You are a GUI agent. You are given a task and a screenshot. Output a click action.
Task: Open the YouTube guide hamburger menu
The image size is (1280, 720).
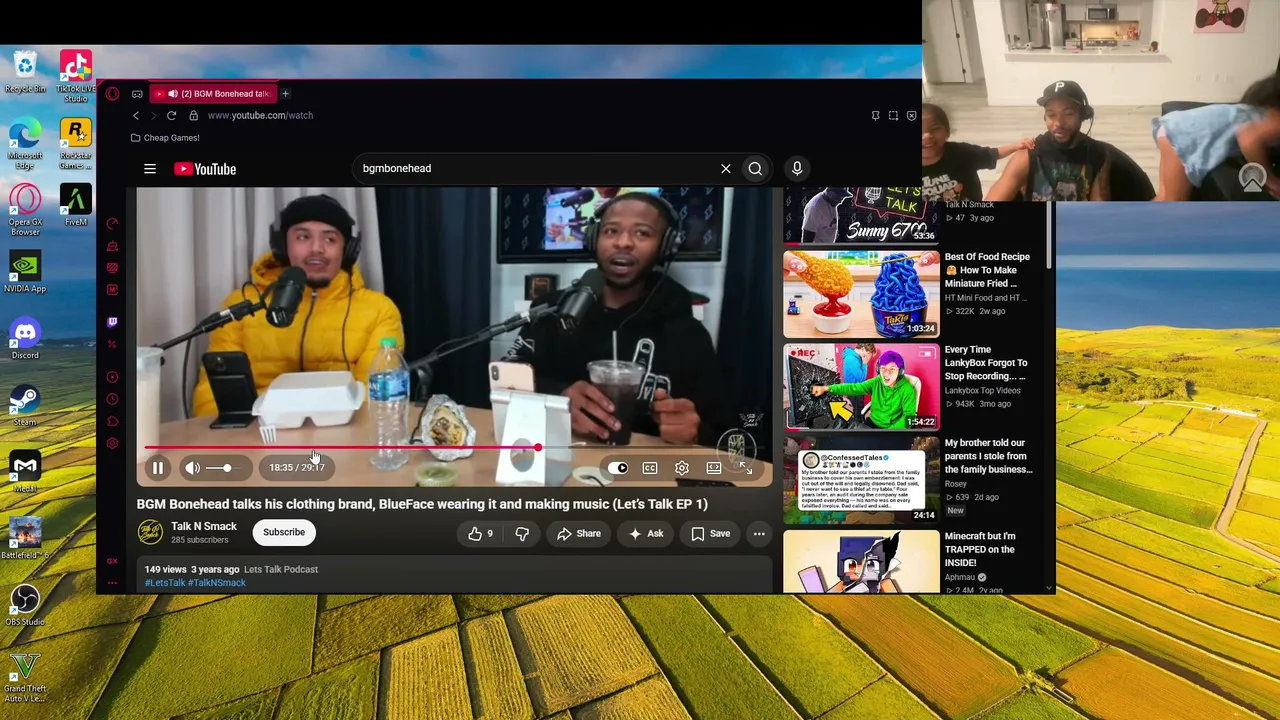(150, 169)
